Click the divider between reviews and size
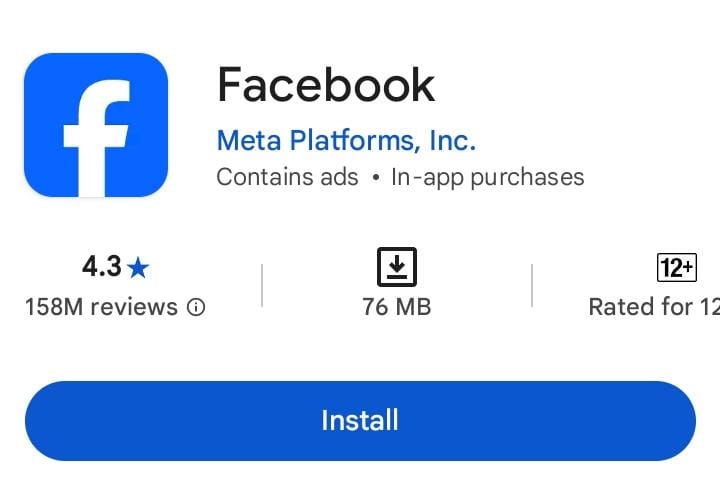The image size is (720, 494). tap(262, 285)
